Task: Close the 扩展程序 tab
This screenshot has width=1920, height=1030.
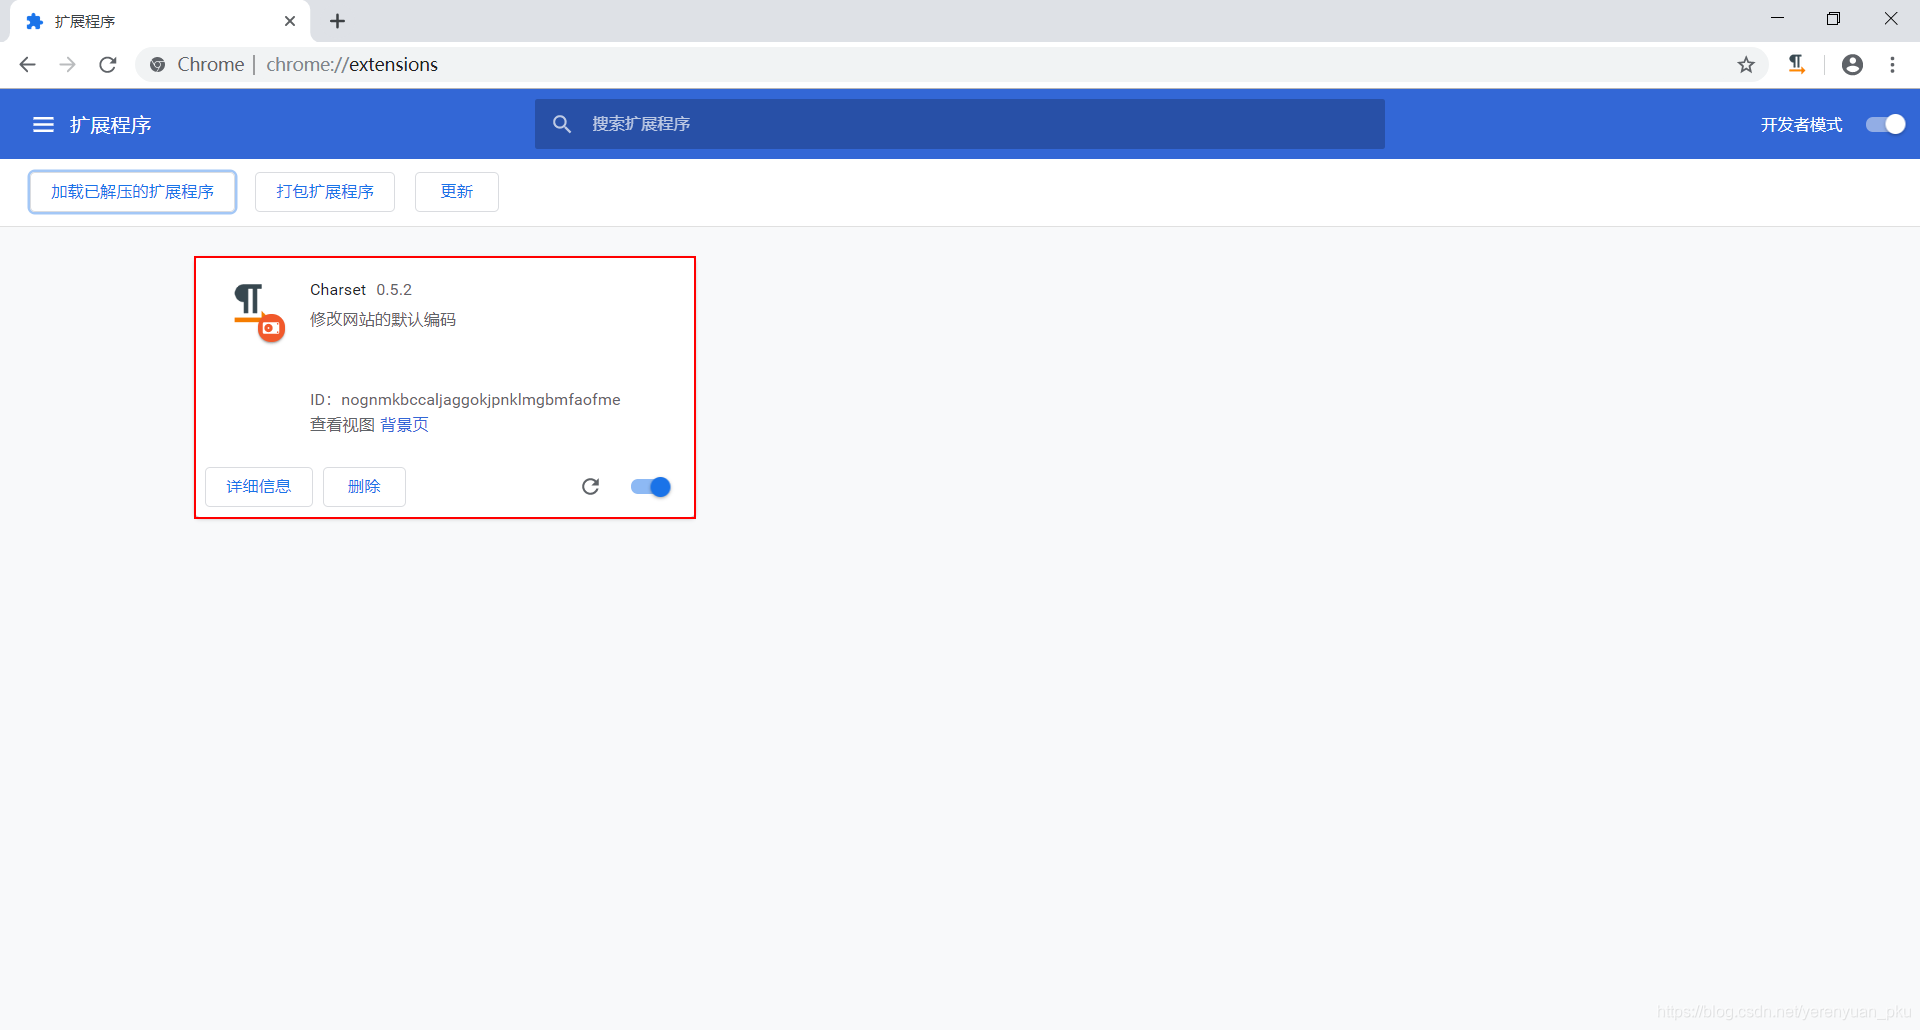Action: pos(290,21)
